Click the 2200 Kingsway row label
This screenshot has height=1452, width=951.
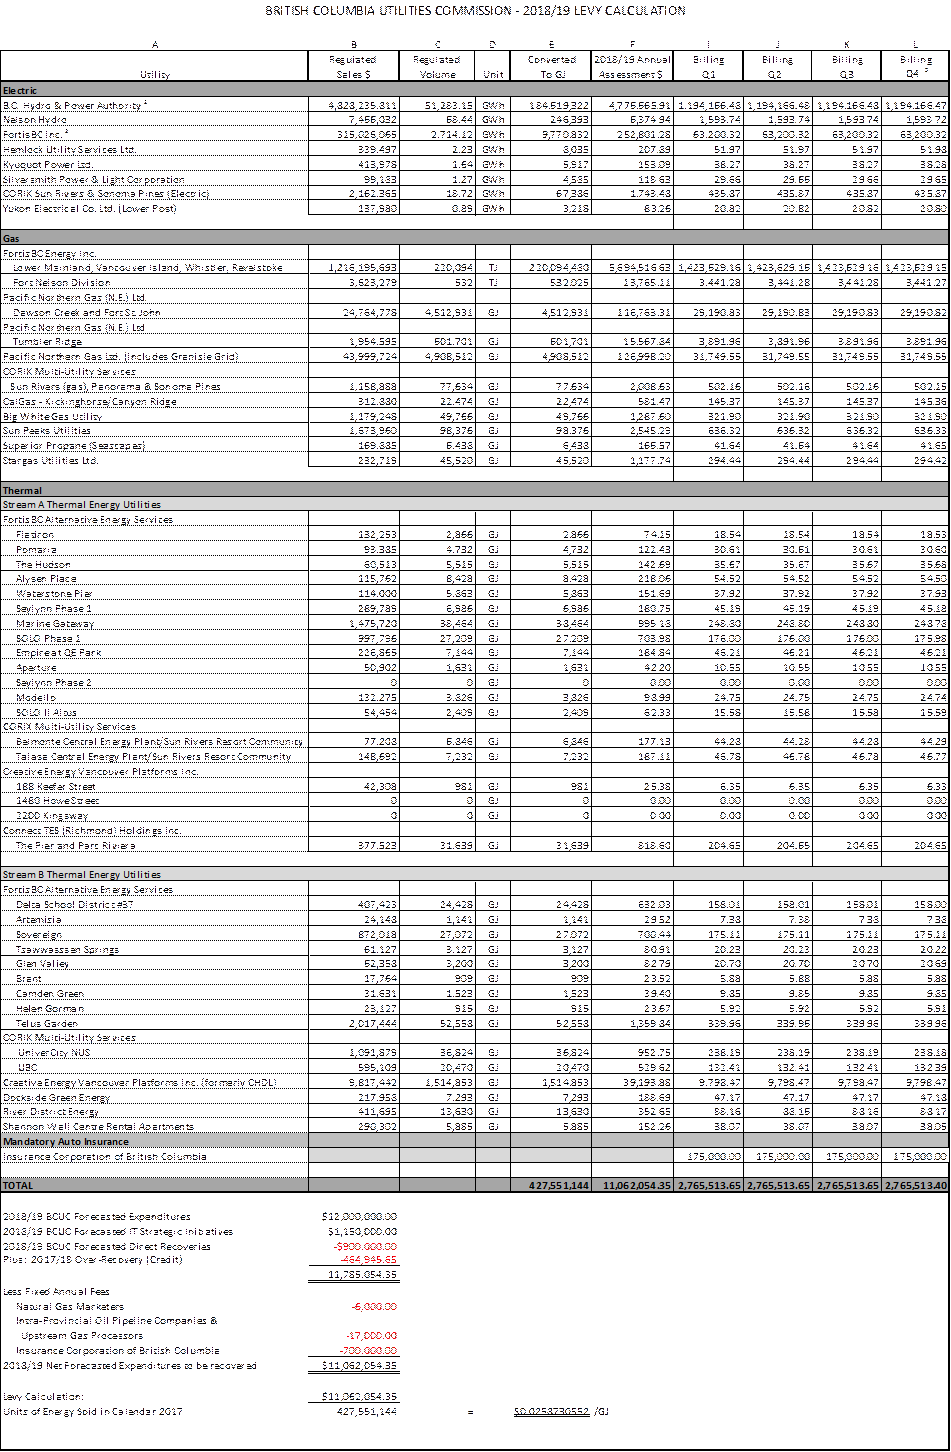[x=53, y=816]
